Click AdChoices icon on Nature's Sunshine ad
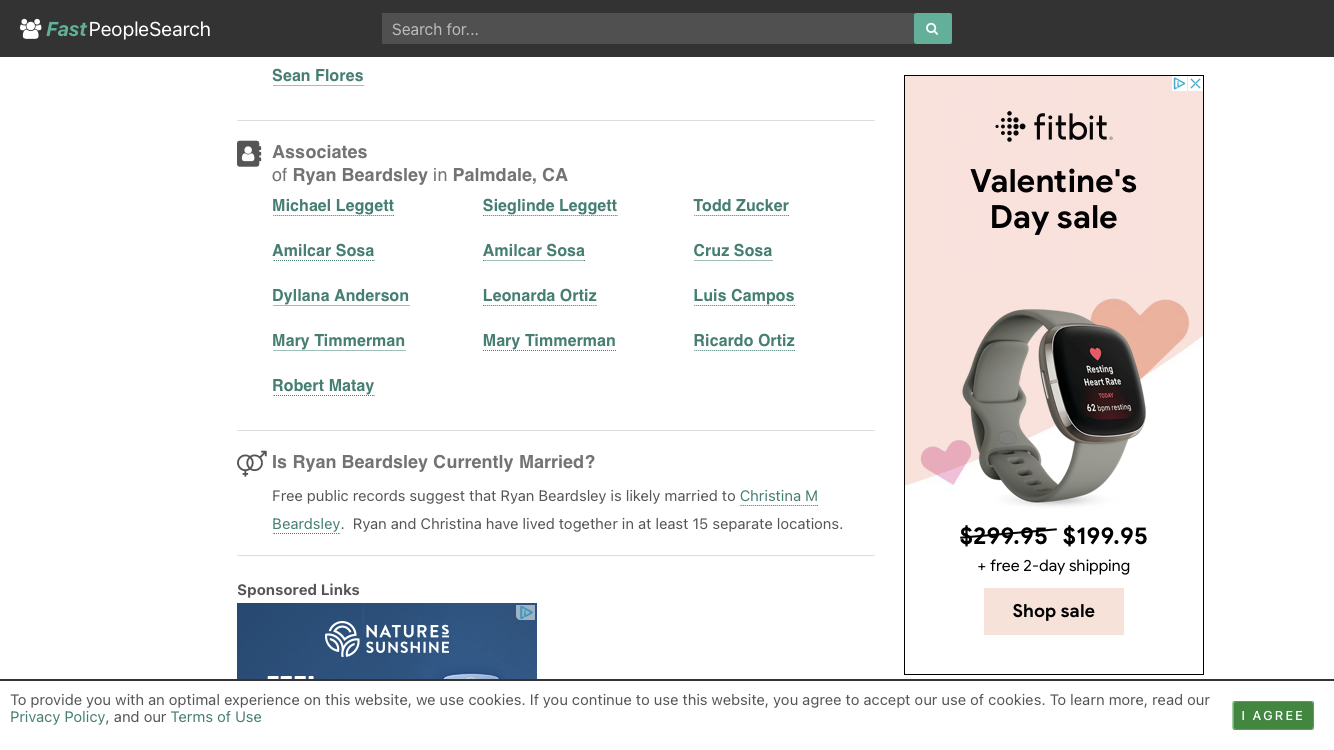1334x750 pixels. [526, 612]
